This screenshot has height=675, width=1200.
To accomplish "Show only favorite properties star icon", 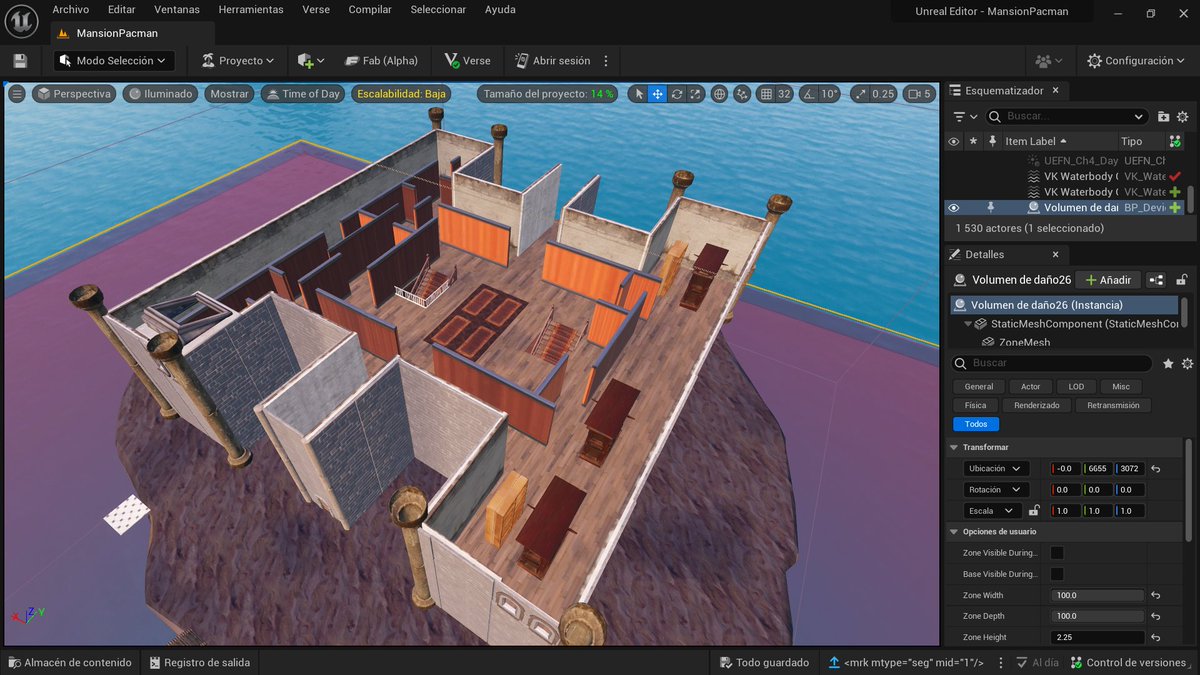I will [1168, 364].
